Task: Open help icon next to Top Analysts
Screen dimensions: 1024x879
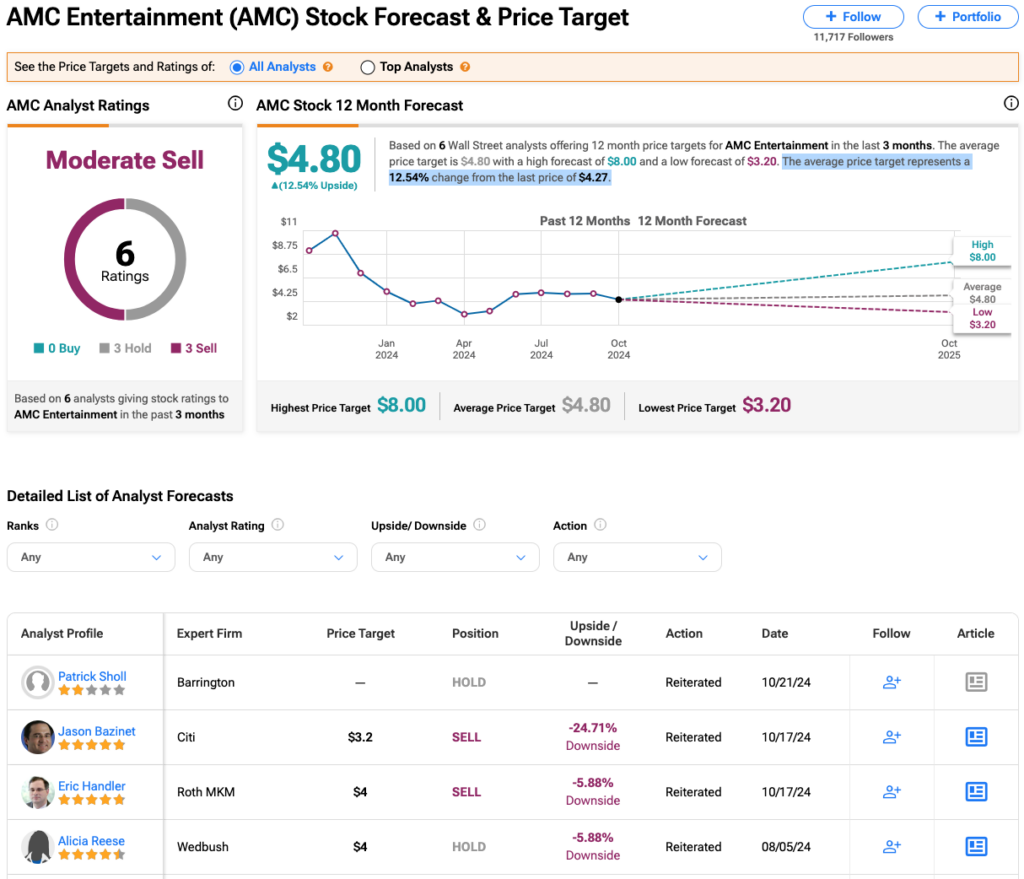Action: 465,67
